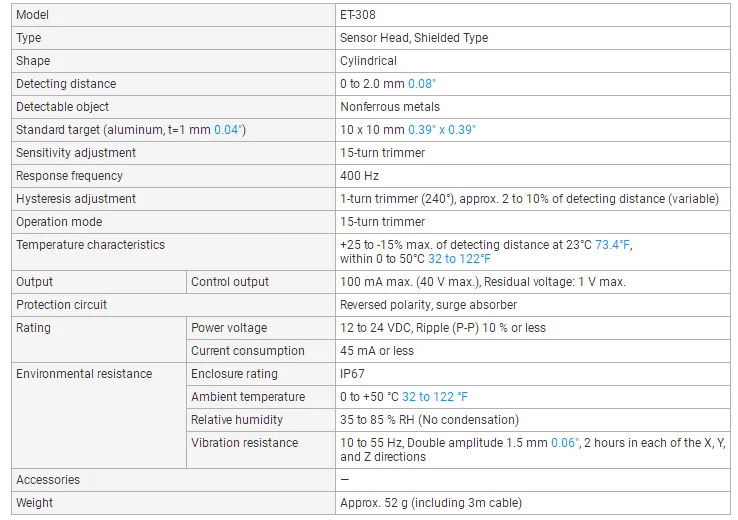Screen dimensions: 738x520
Task: Click the Environmental resistance row header
Action: click(84, 374)
